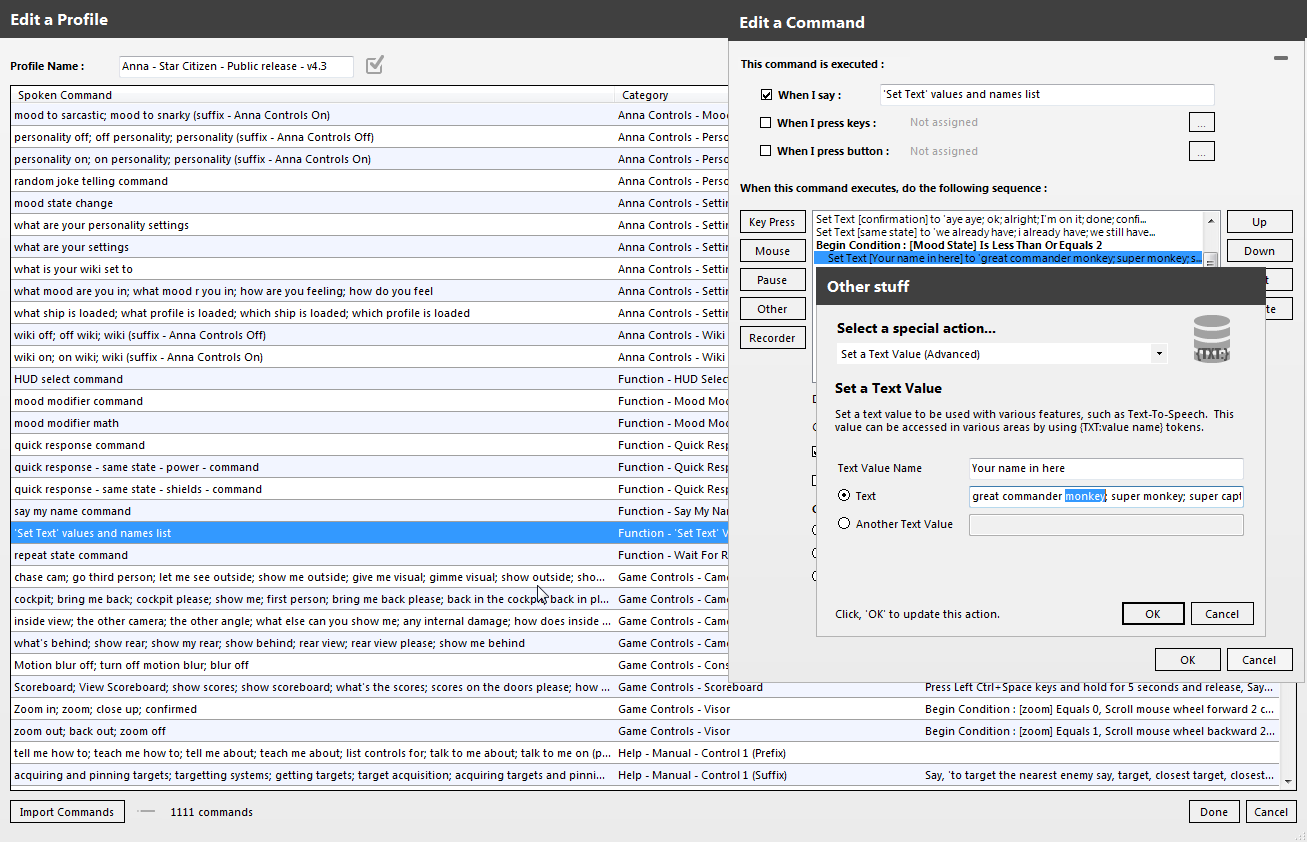
Task: Tick the 'When I press keys' checkbox
Action: (766, 123)
